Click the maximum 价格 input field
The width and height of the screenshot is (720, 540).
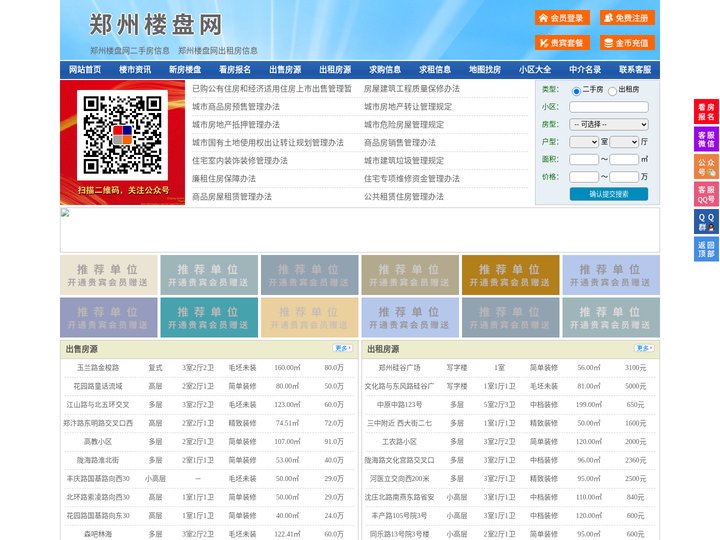[624, 177]
